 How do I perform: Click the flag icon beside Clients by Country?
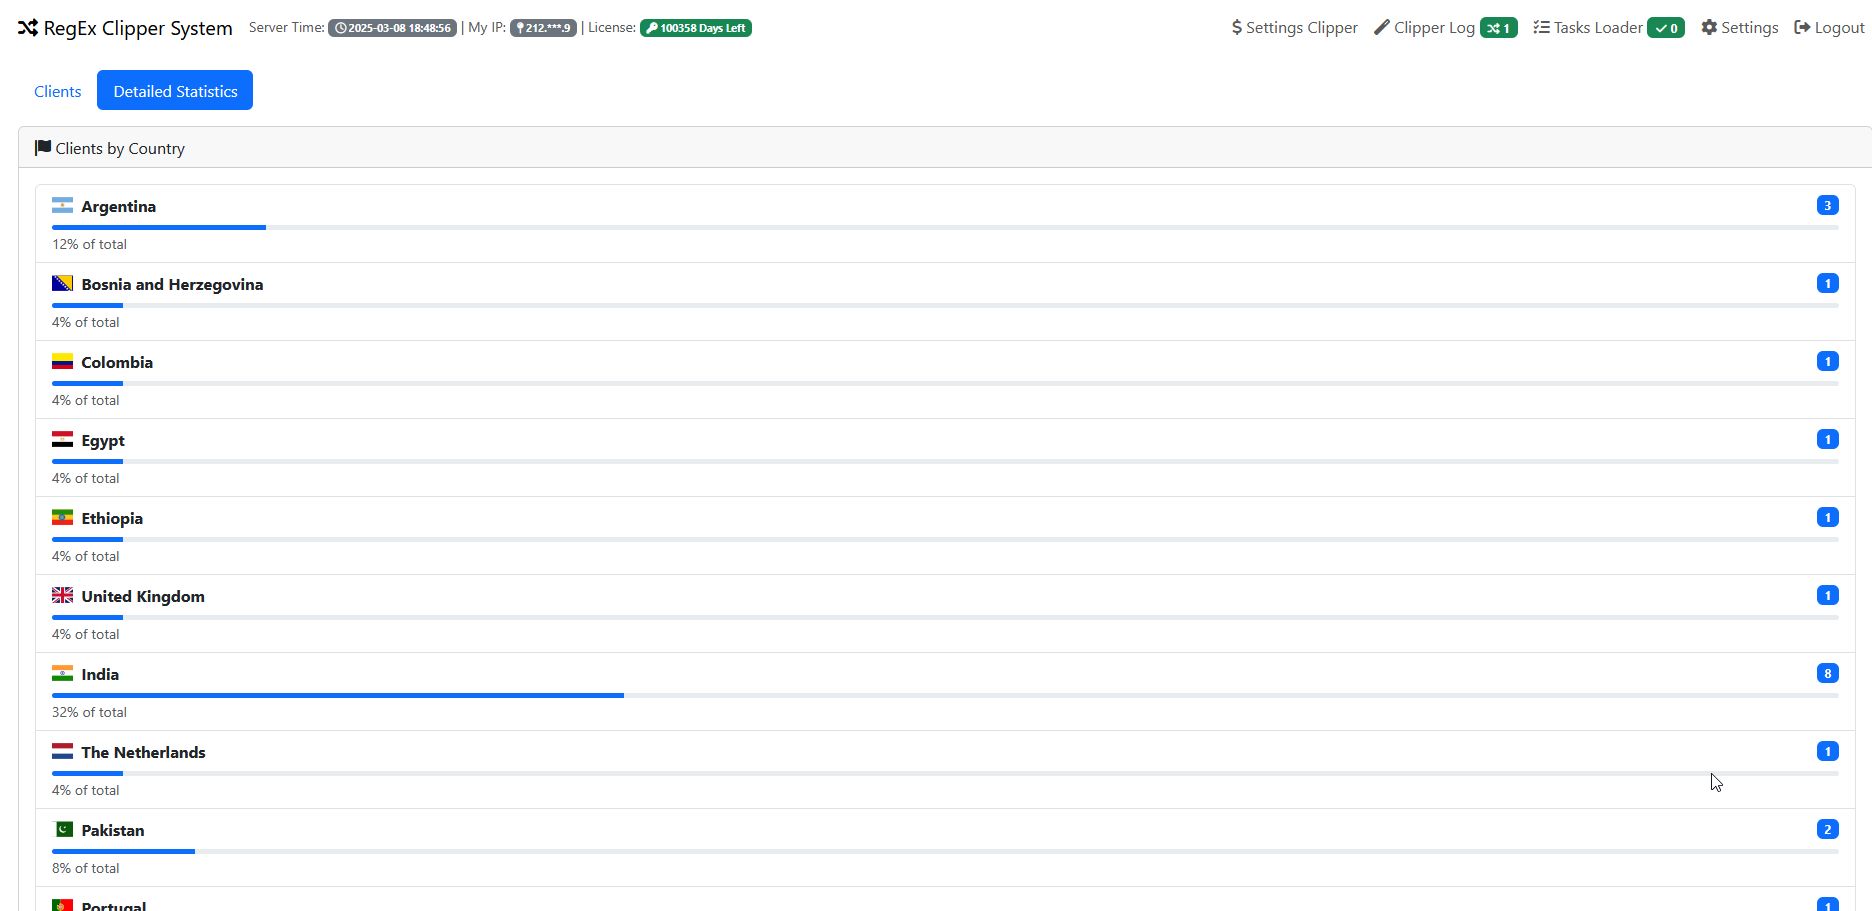[x=43, y=148]
